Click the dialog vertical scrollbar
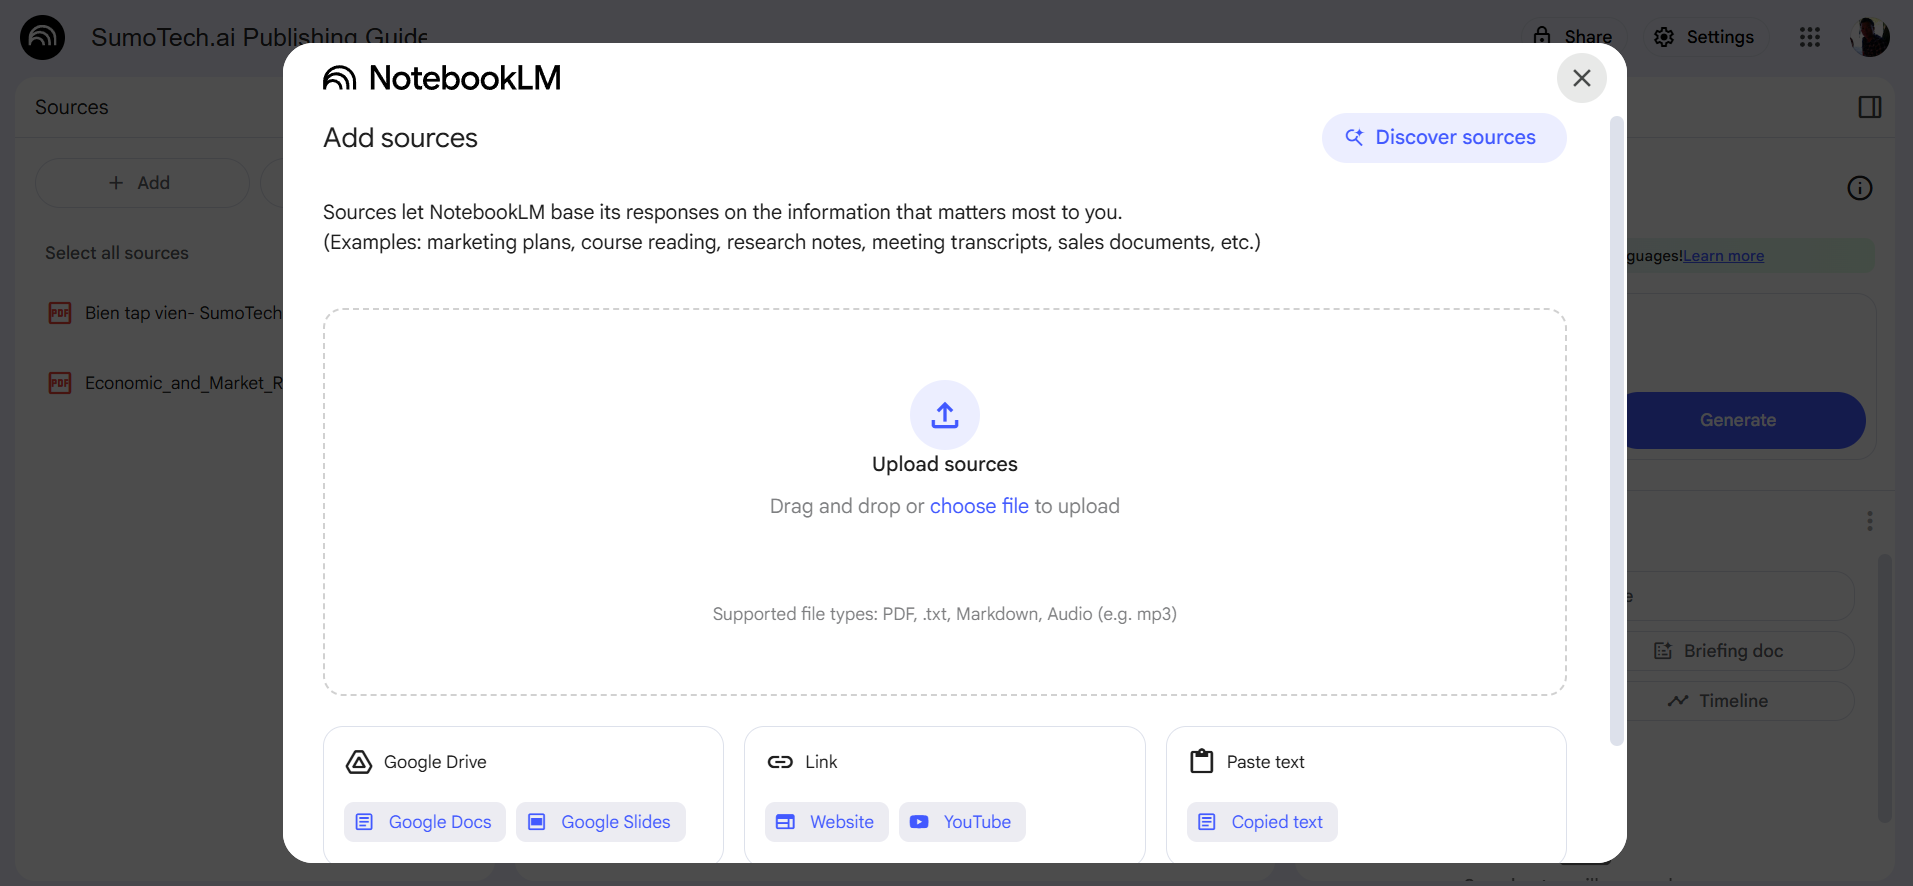 pyautogui.click(x=1616, y=430)
